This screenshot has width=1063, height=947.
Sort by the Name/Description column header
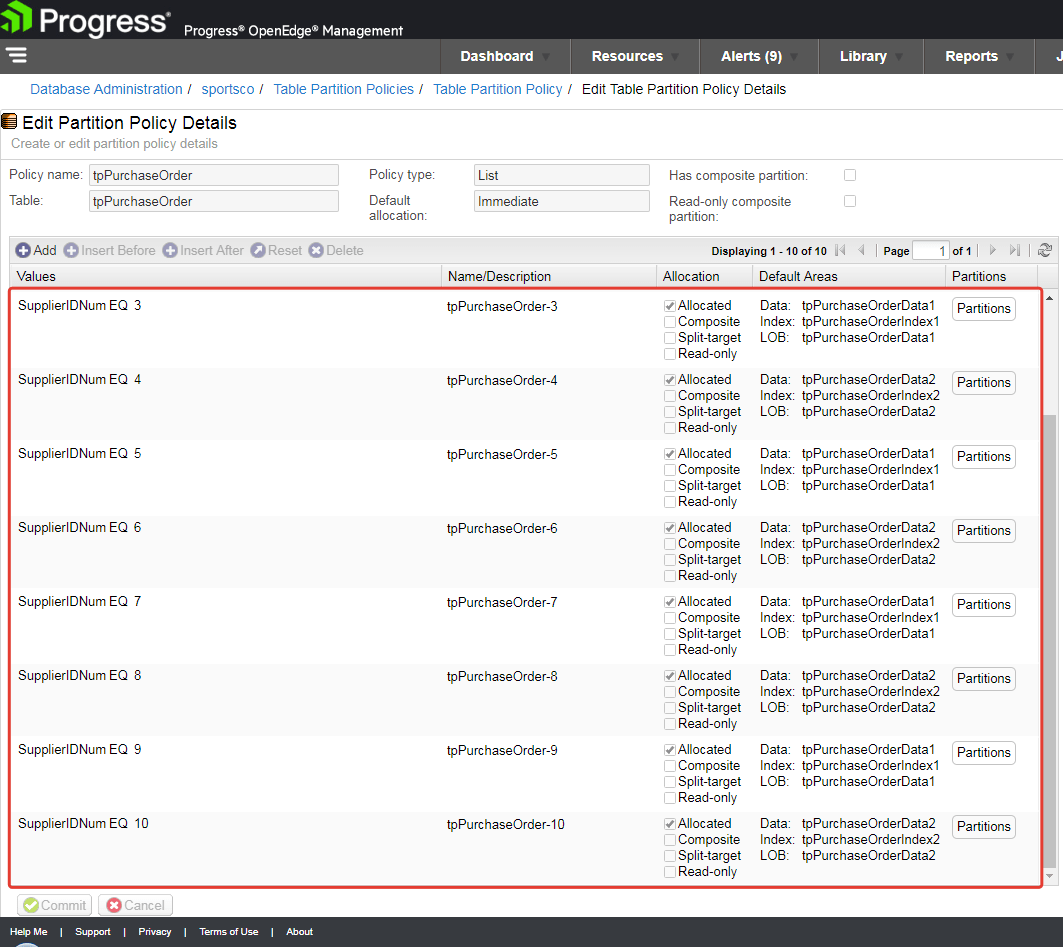549,276
